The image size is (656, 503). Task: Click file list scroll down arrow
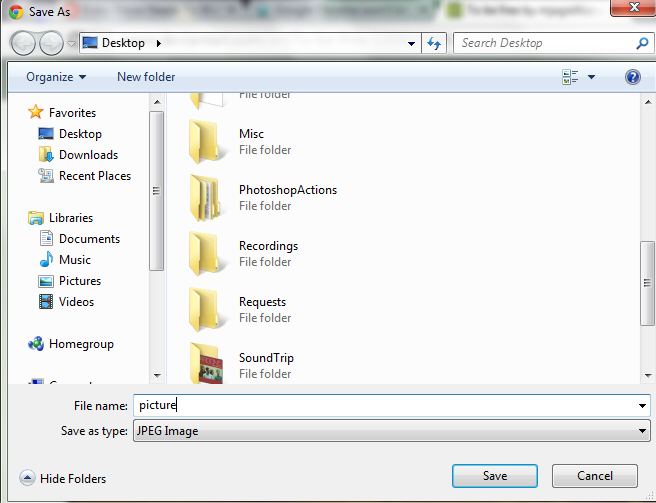point(648,375)
